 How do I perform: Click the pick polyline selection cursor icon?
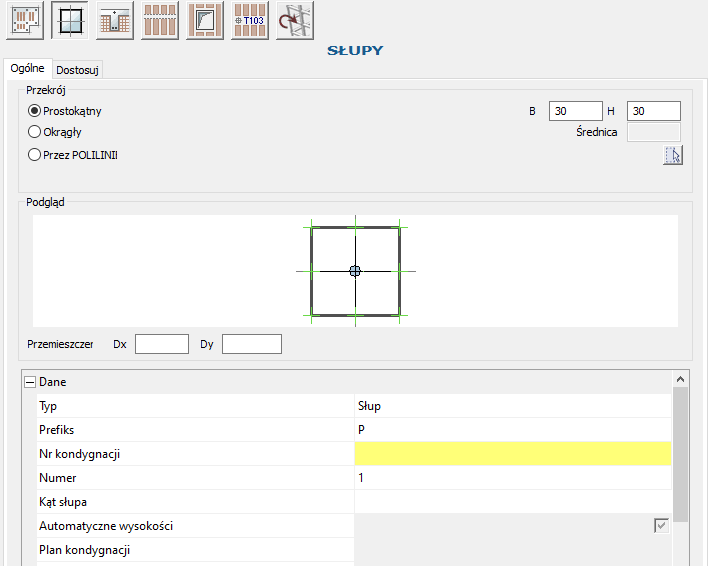(673, 155)
